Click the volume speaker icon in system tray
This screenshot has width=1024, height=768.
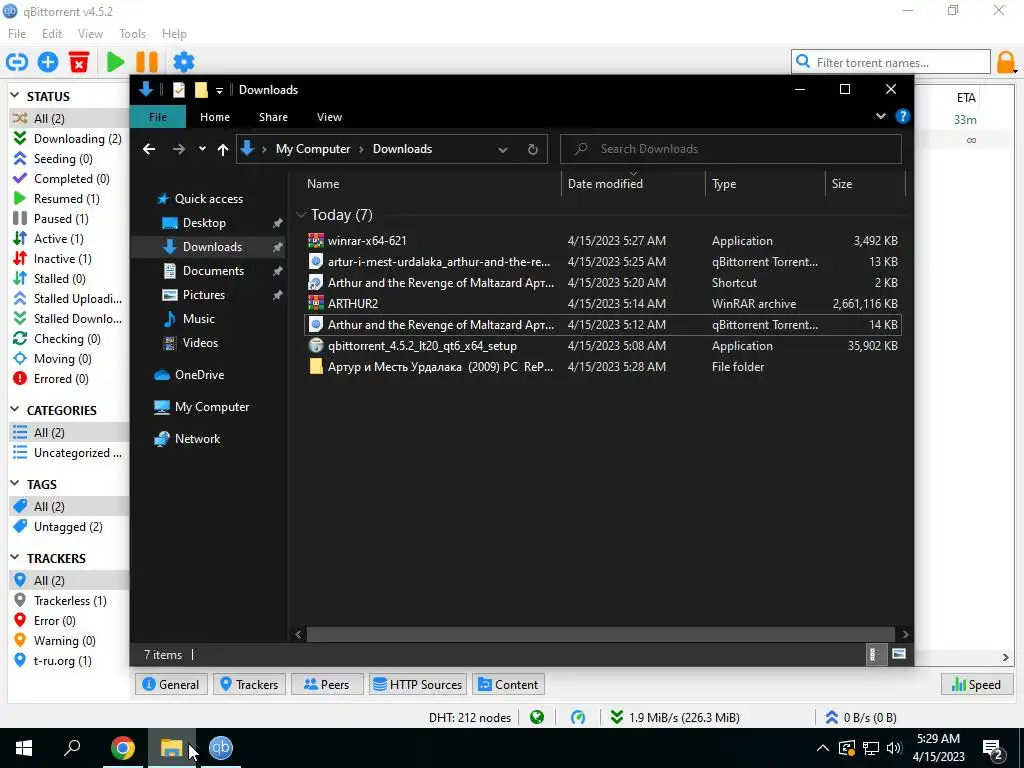coord(894,748)
